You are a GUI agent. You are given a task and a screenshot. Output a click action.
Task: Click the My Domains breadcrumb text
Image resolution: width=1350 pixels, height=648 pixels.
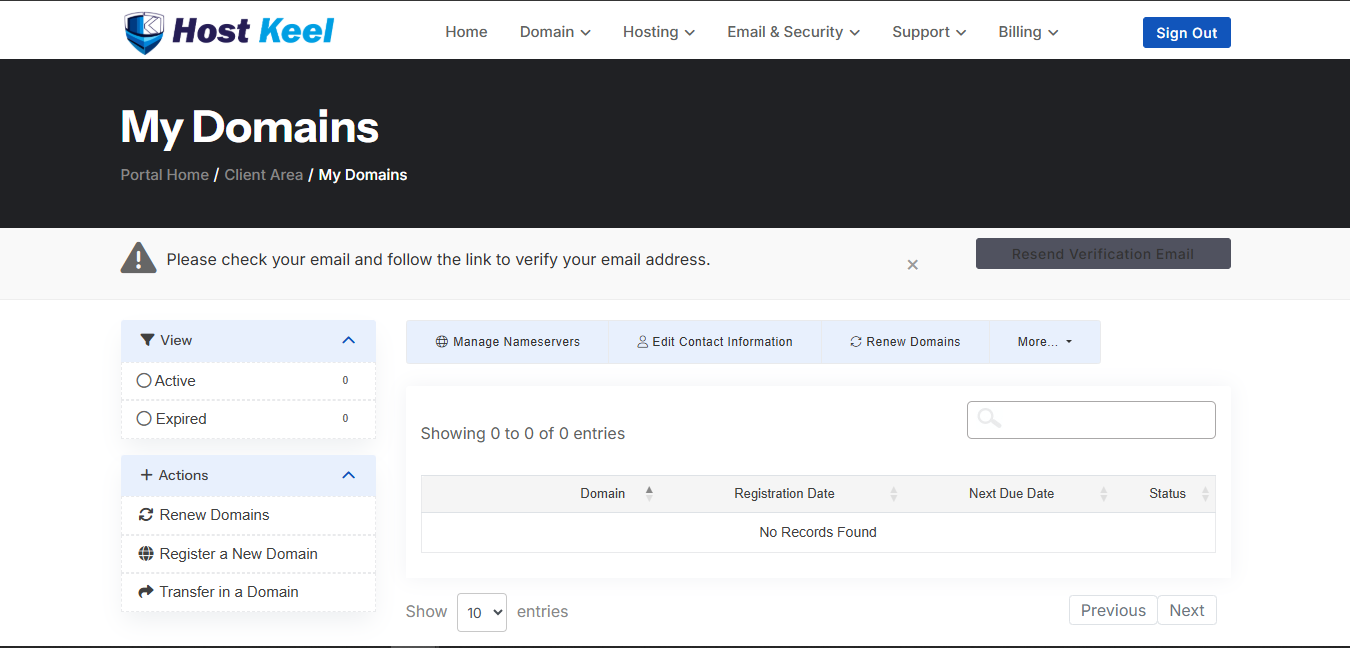click(x=363, y=175)
